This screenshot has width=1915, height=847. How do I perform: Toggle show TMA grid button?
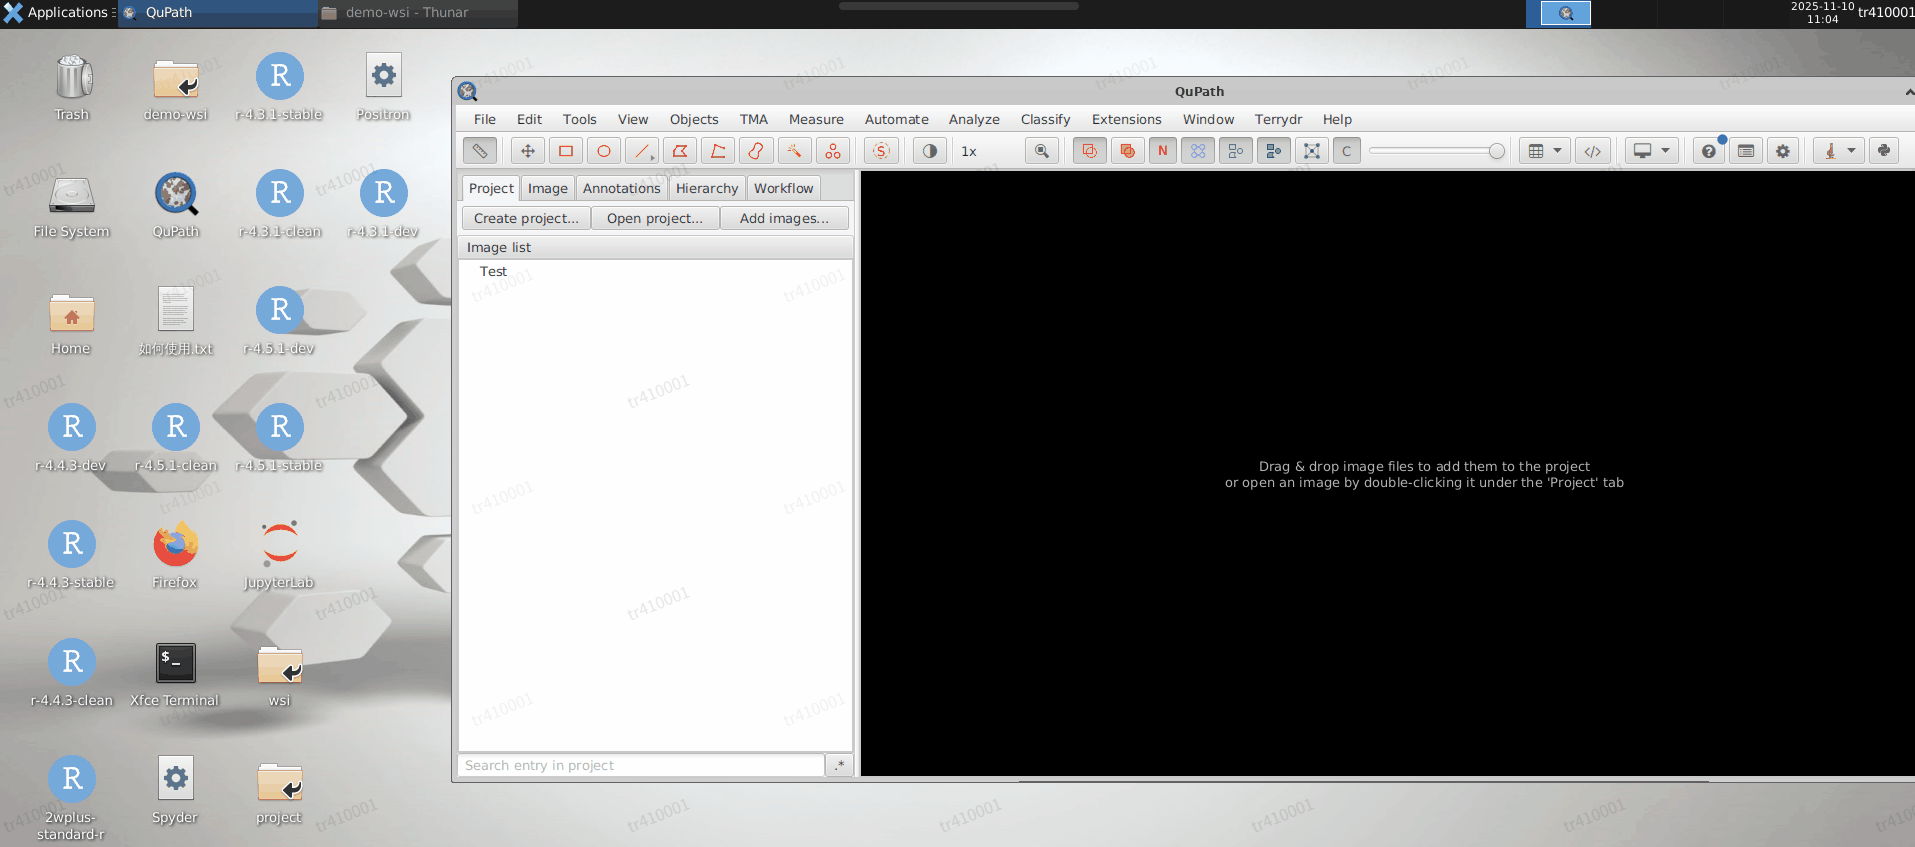tap(1198, 151)
